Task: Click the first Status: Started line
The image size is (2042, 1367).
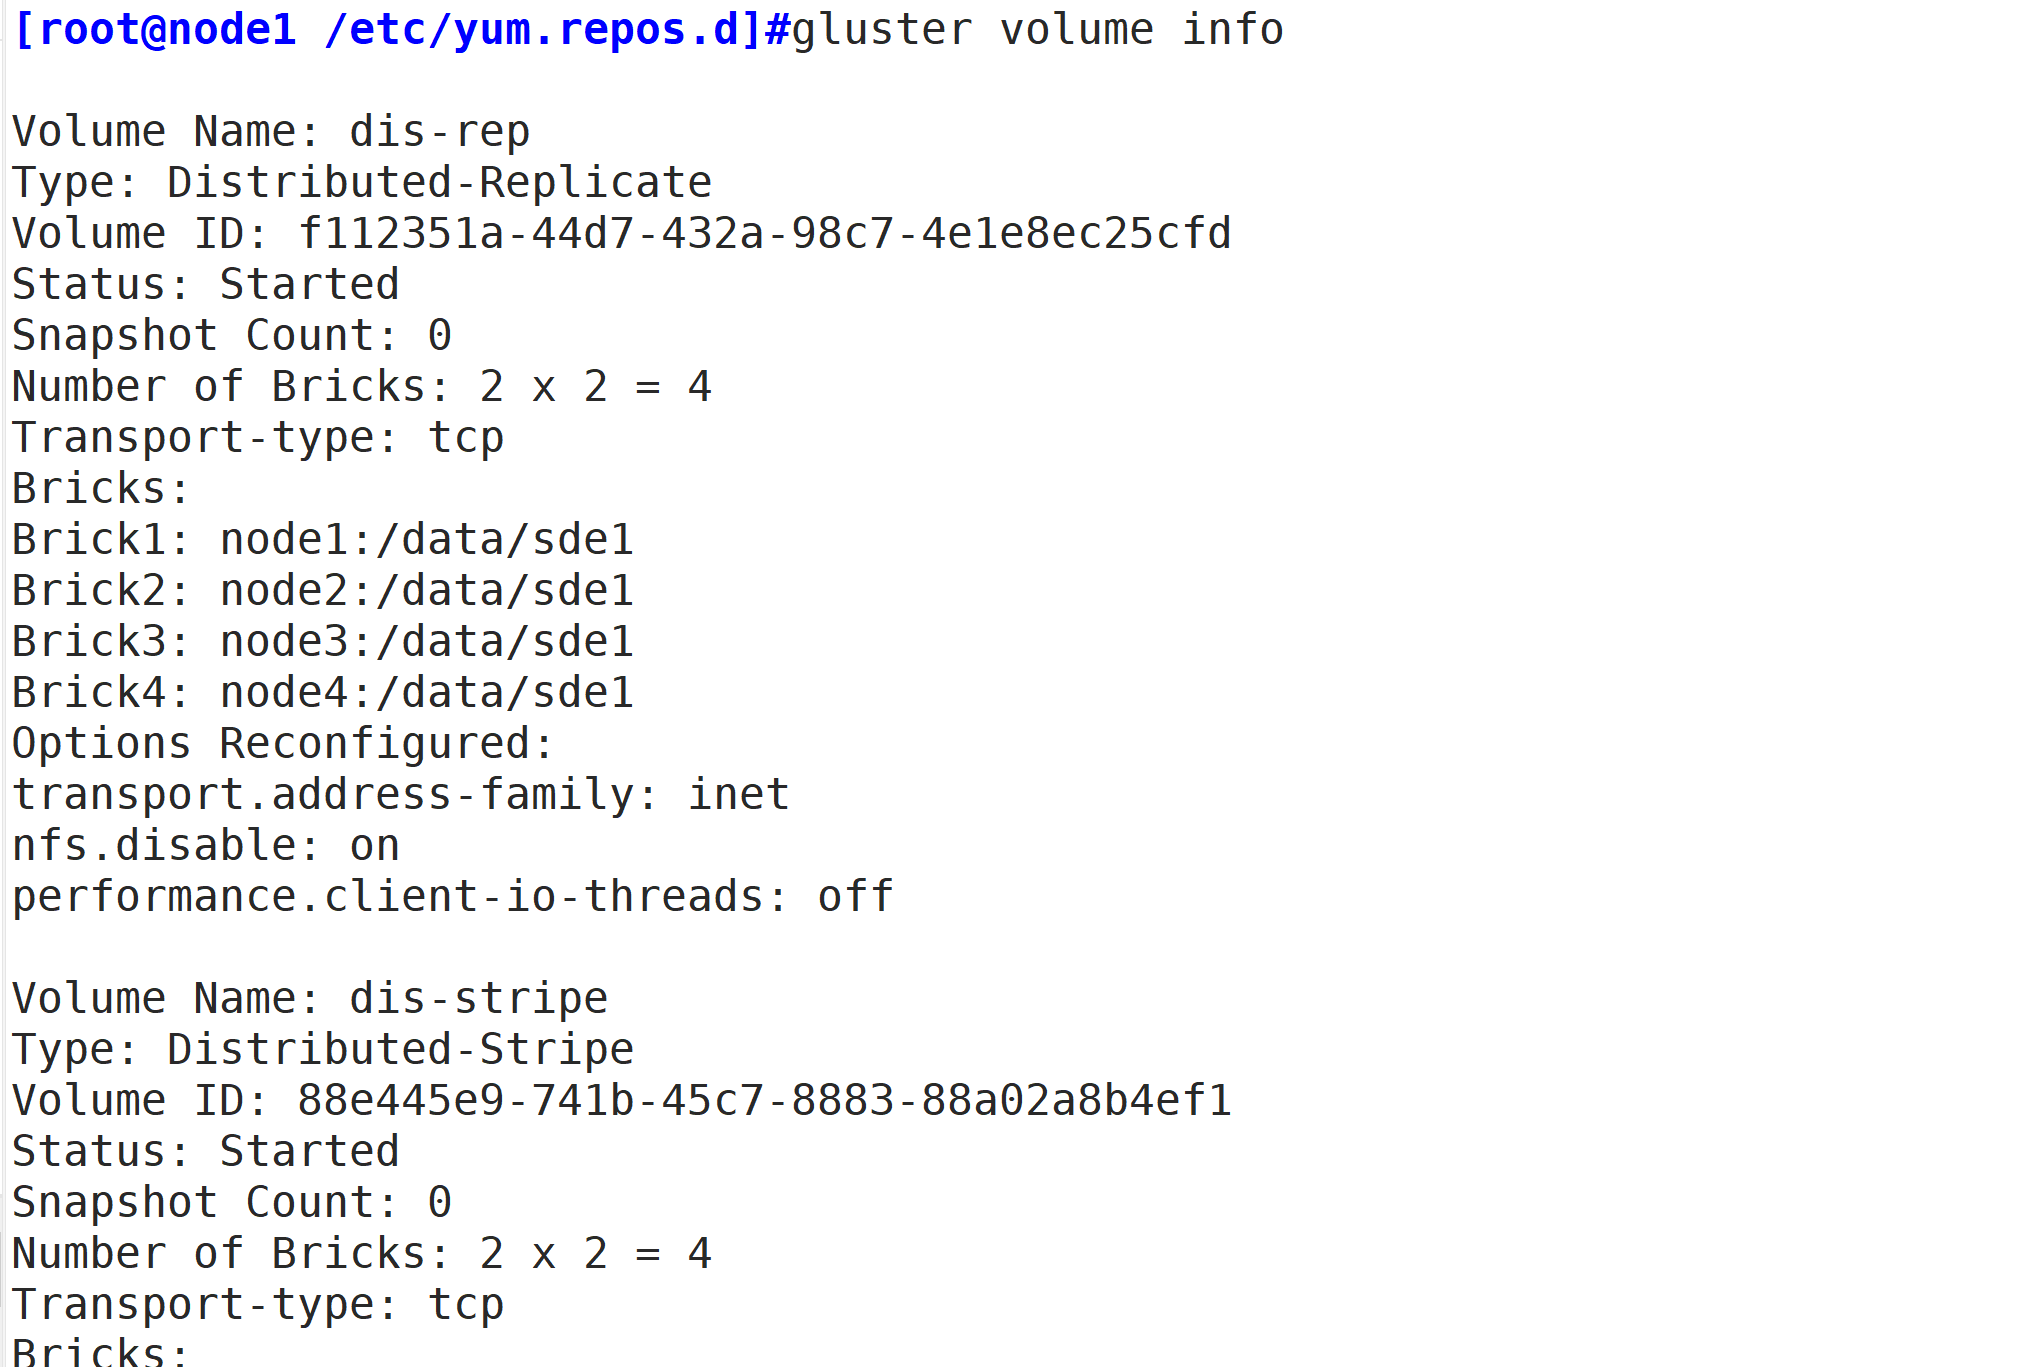Action: pyautogui.click(x=206, y=285)
